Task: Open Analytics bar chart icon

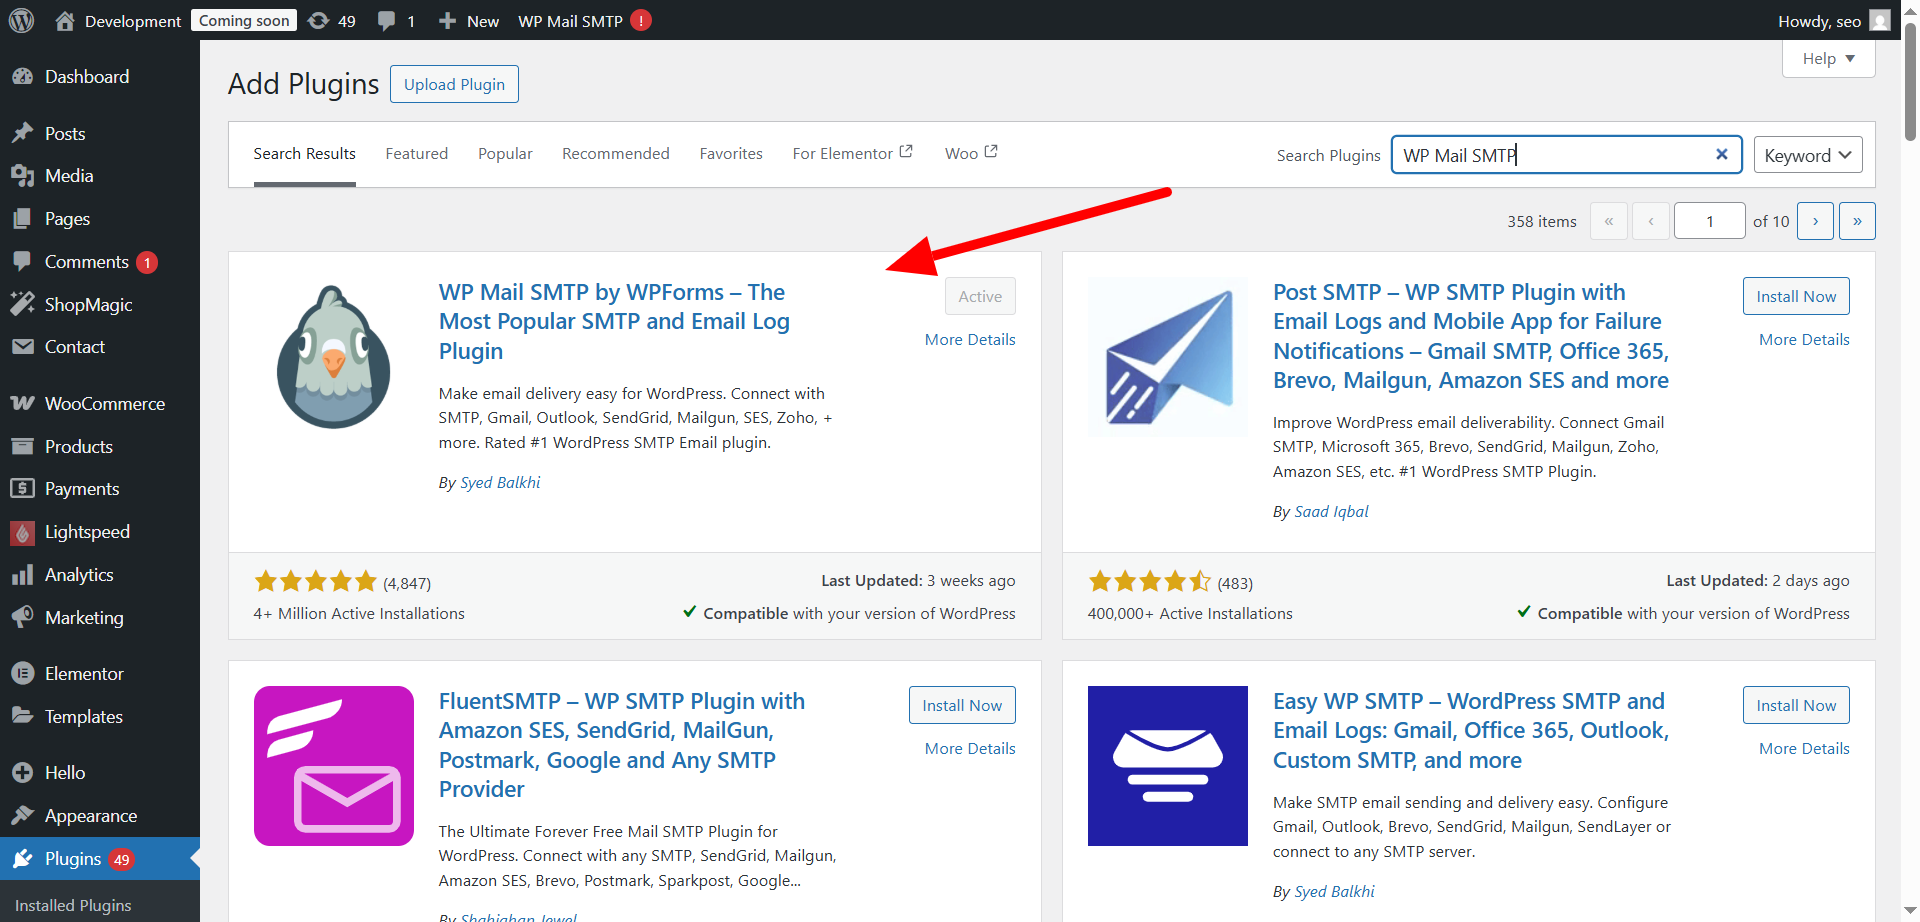Action: (x=23, y=575)
